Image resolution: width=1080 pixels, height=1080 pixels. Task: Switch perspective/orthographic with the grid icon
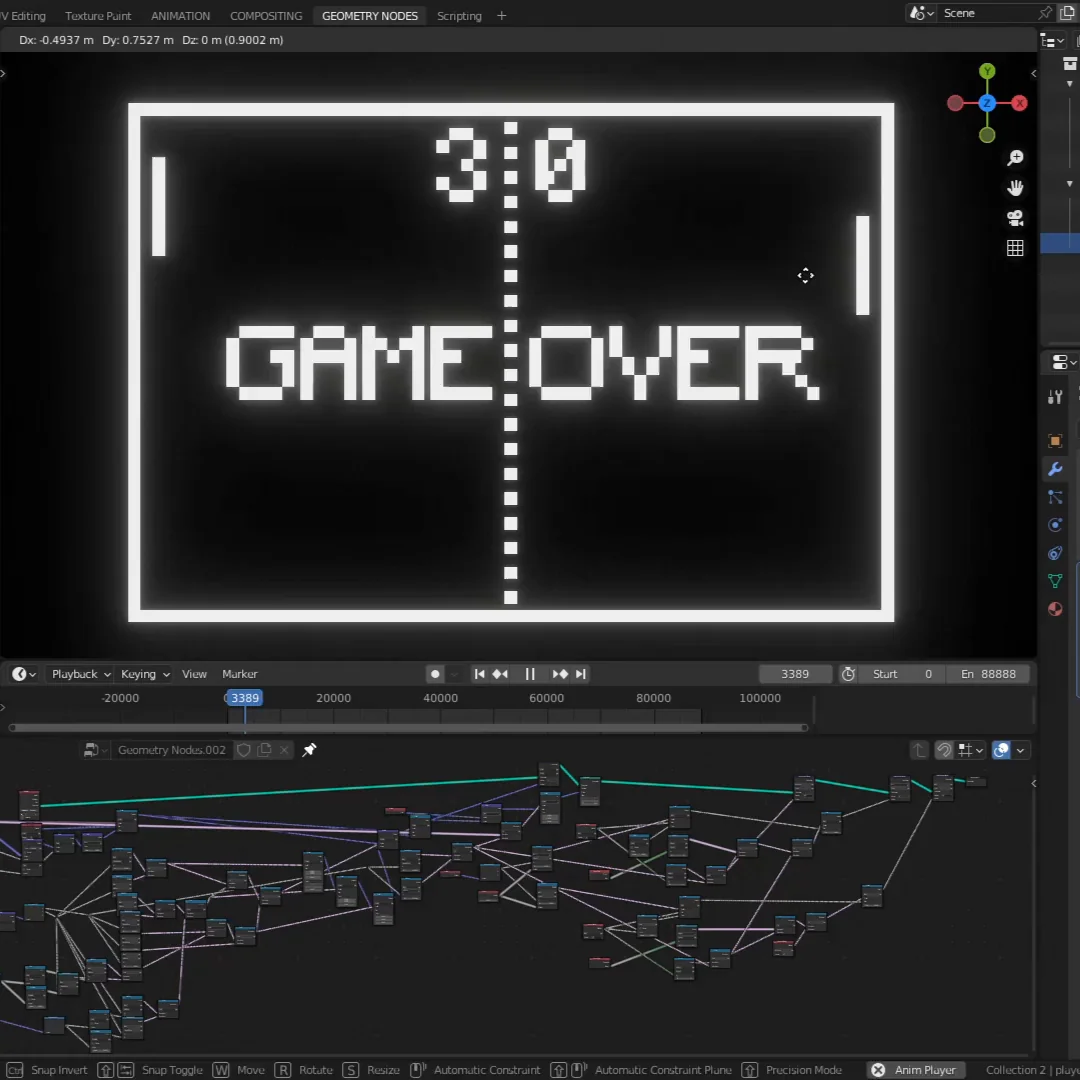pyautogui.click(x=1015, y=248)
